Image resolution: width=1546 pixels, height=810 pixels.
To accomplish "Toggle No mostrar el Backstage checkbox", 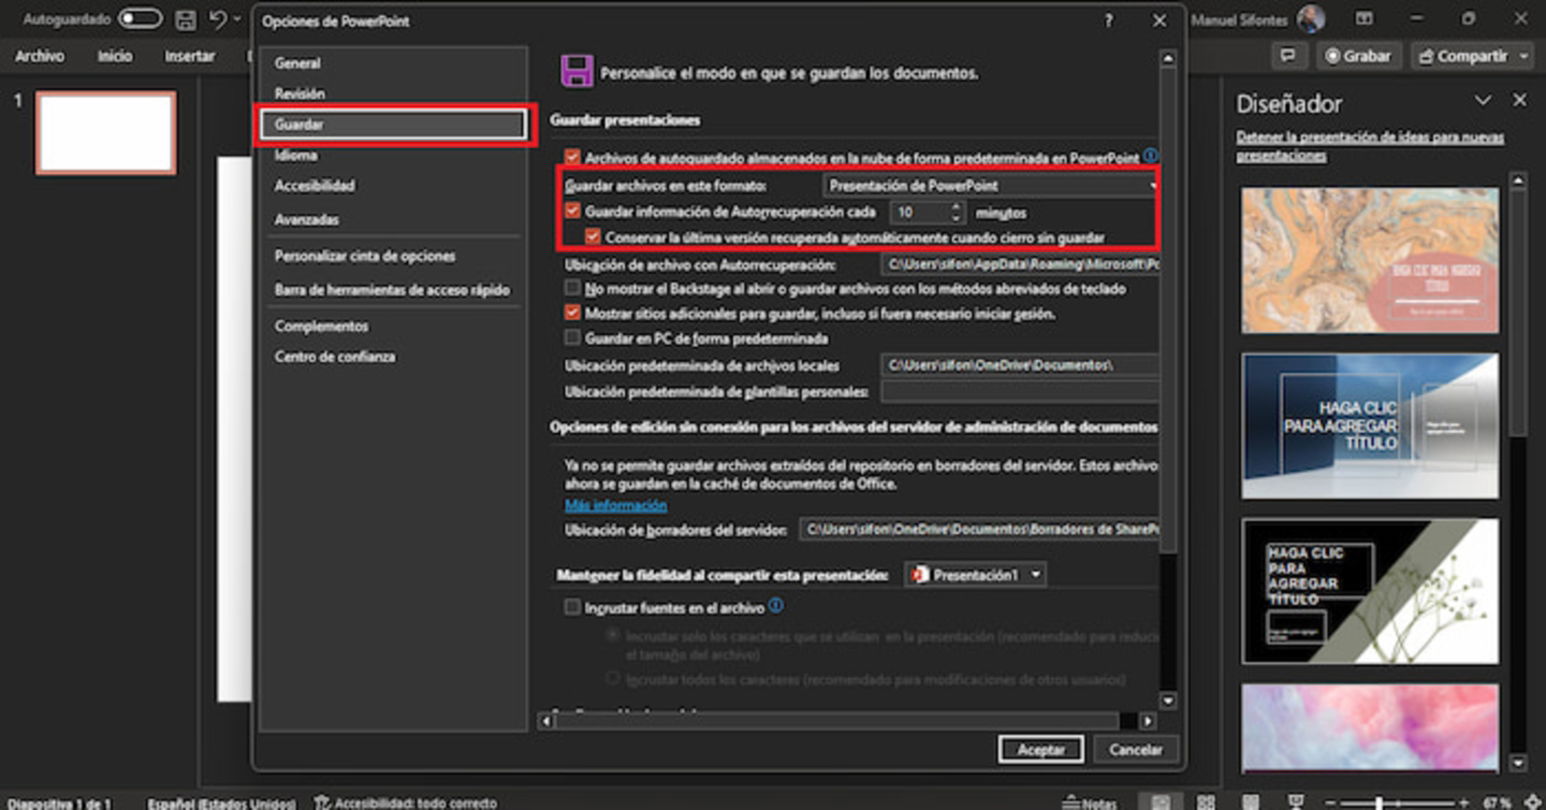I will click(572, 288).
